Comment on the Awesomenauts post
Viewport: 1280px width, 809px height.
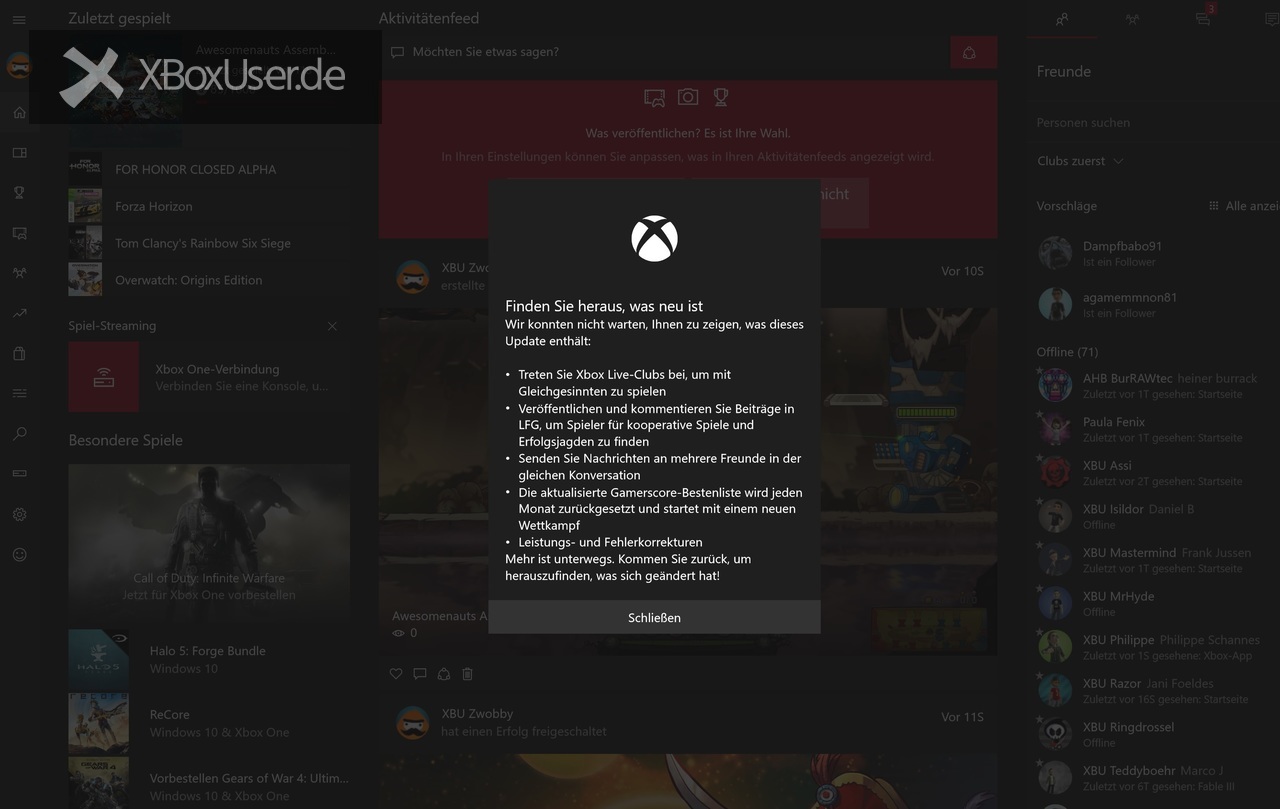tap(420, 674)
